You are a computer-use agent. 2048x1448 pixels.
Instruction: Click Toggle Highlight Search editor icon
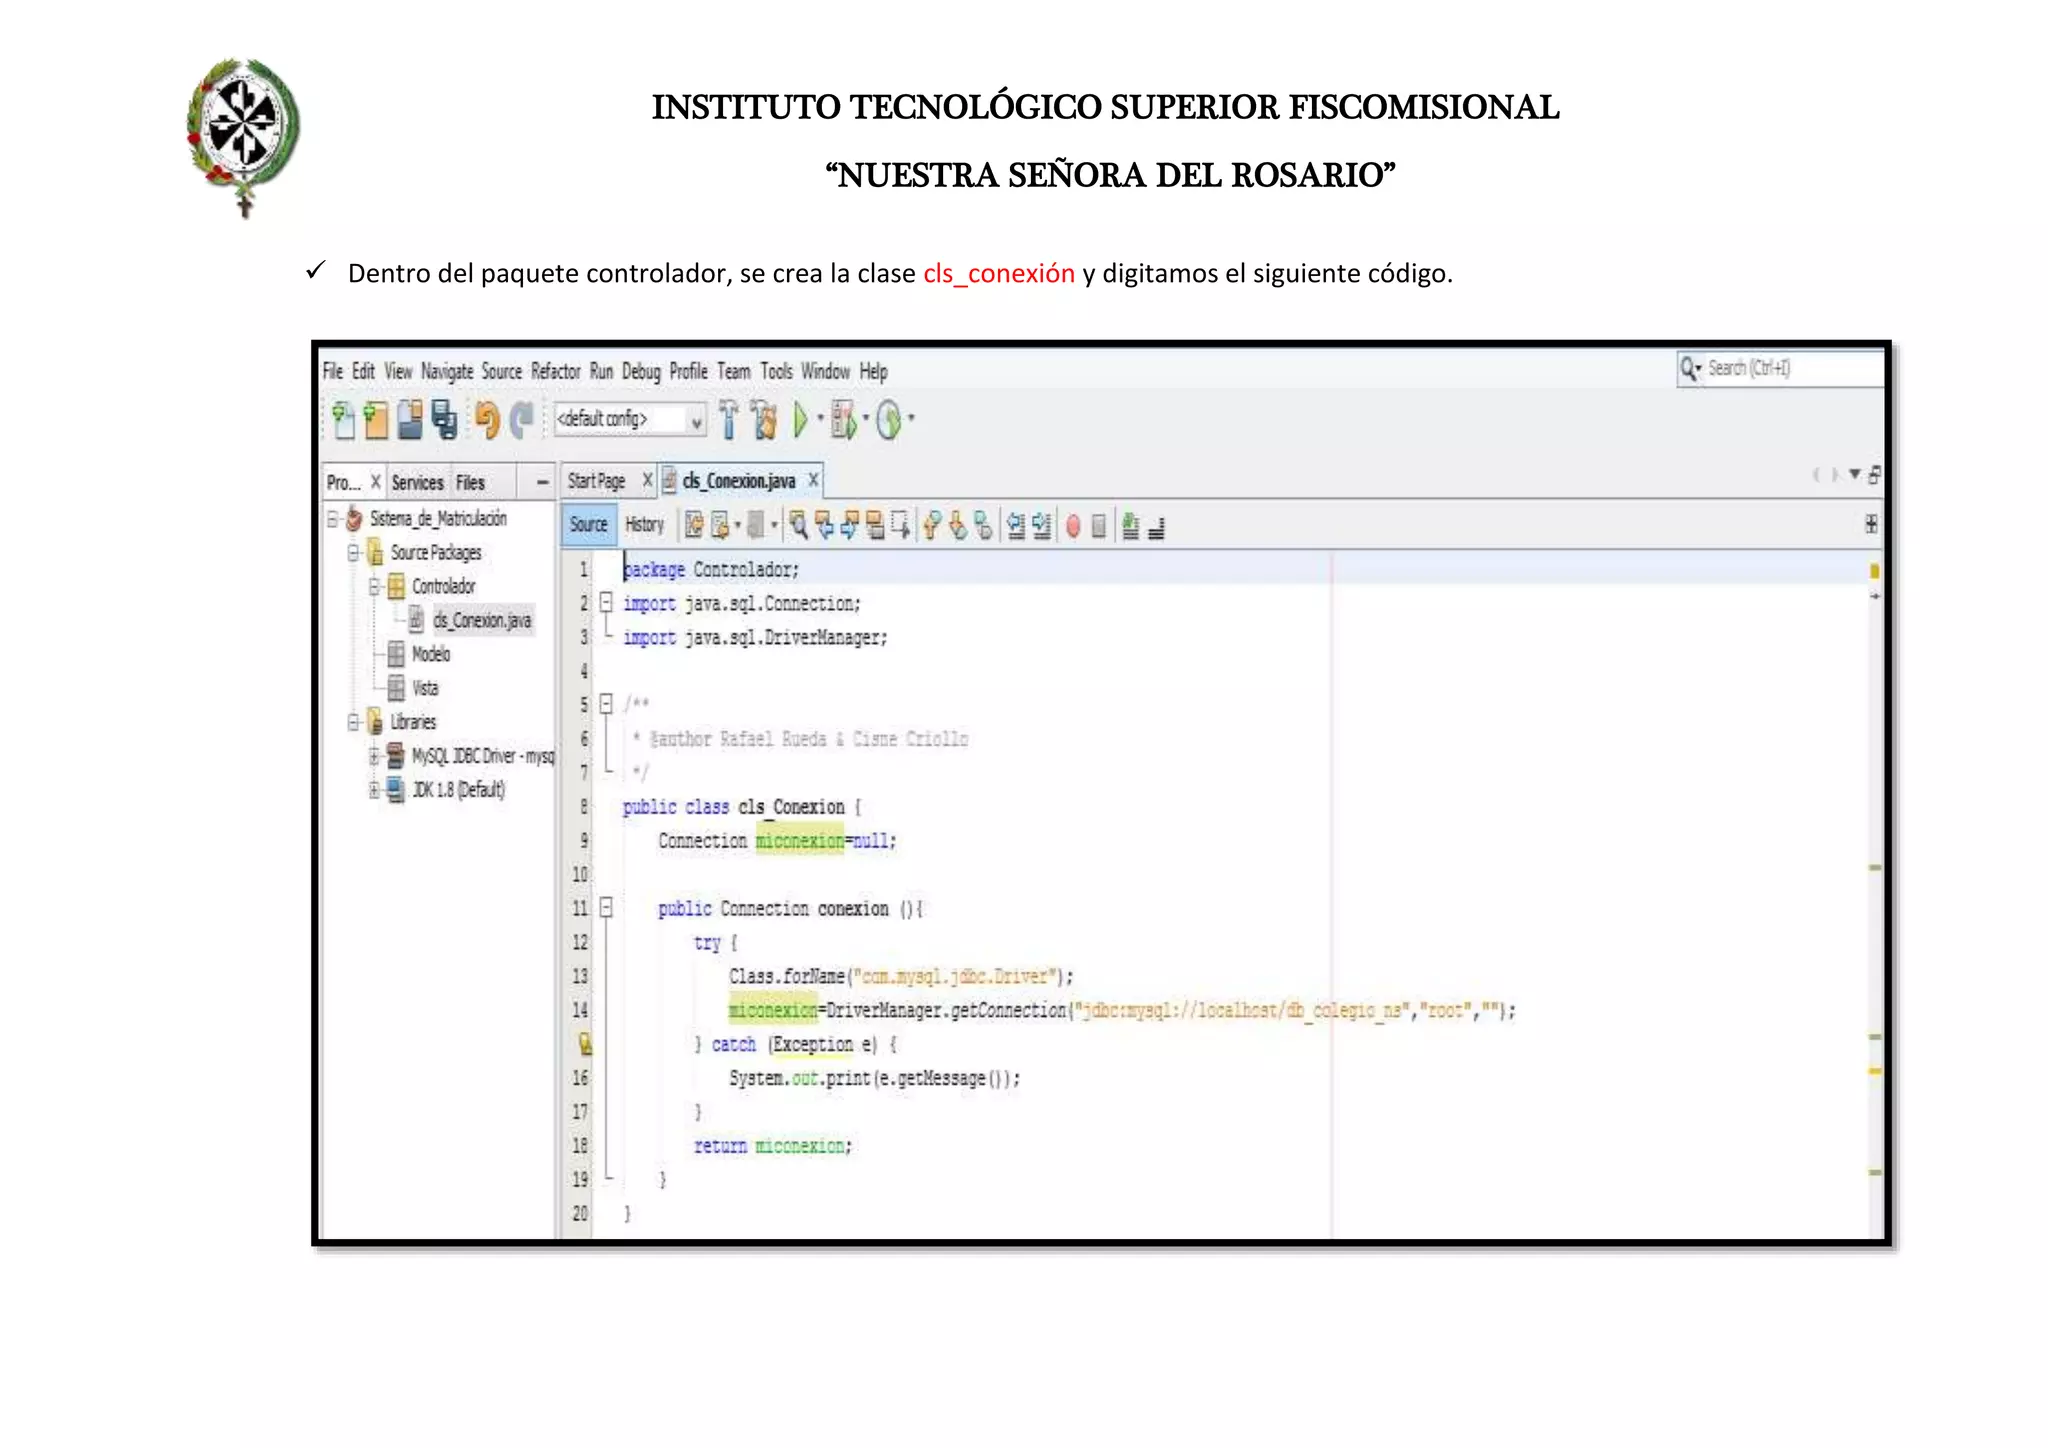(875, 525)
